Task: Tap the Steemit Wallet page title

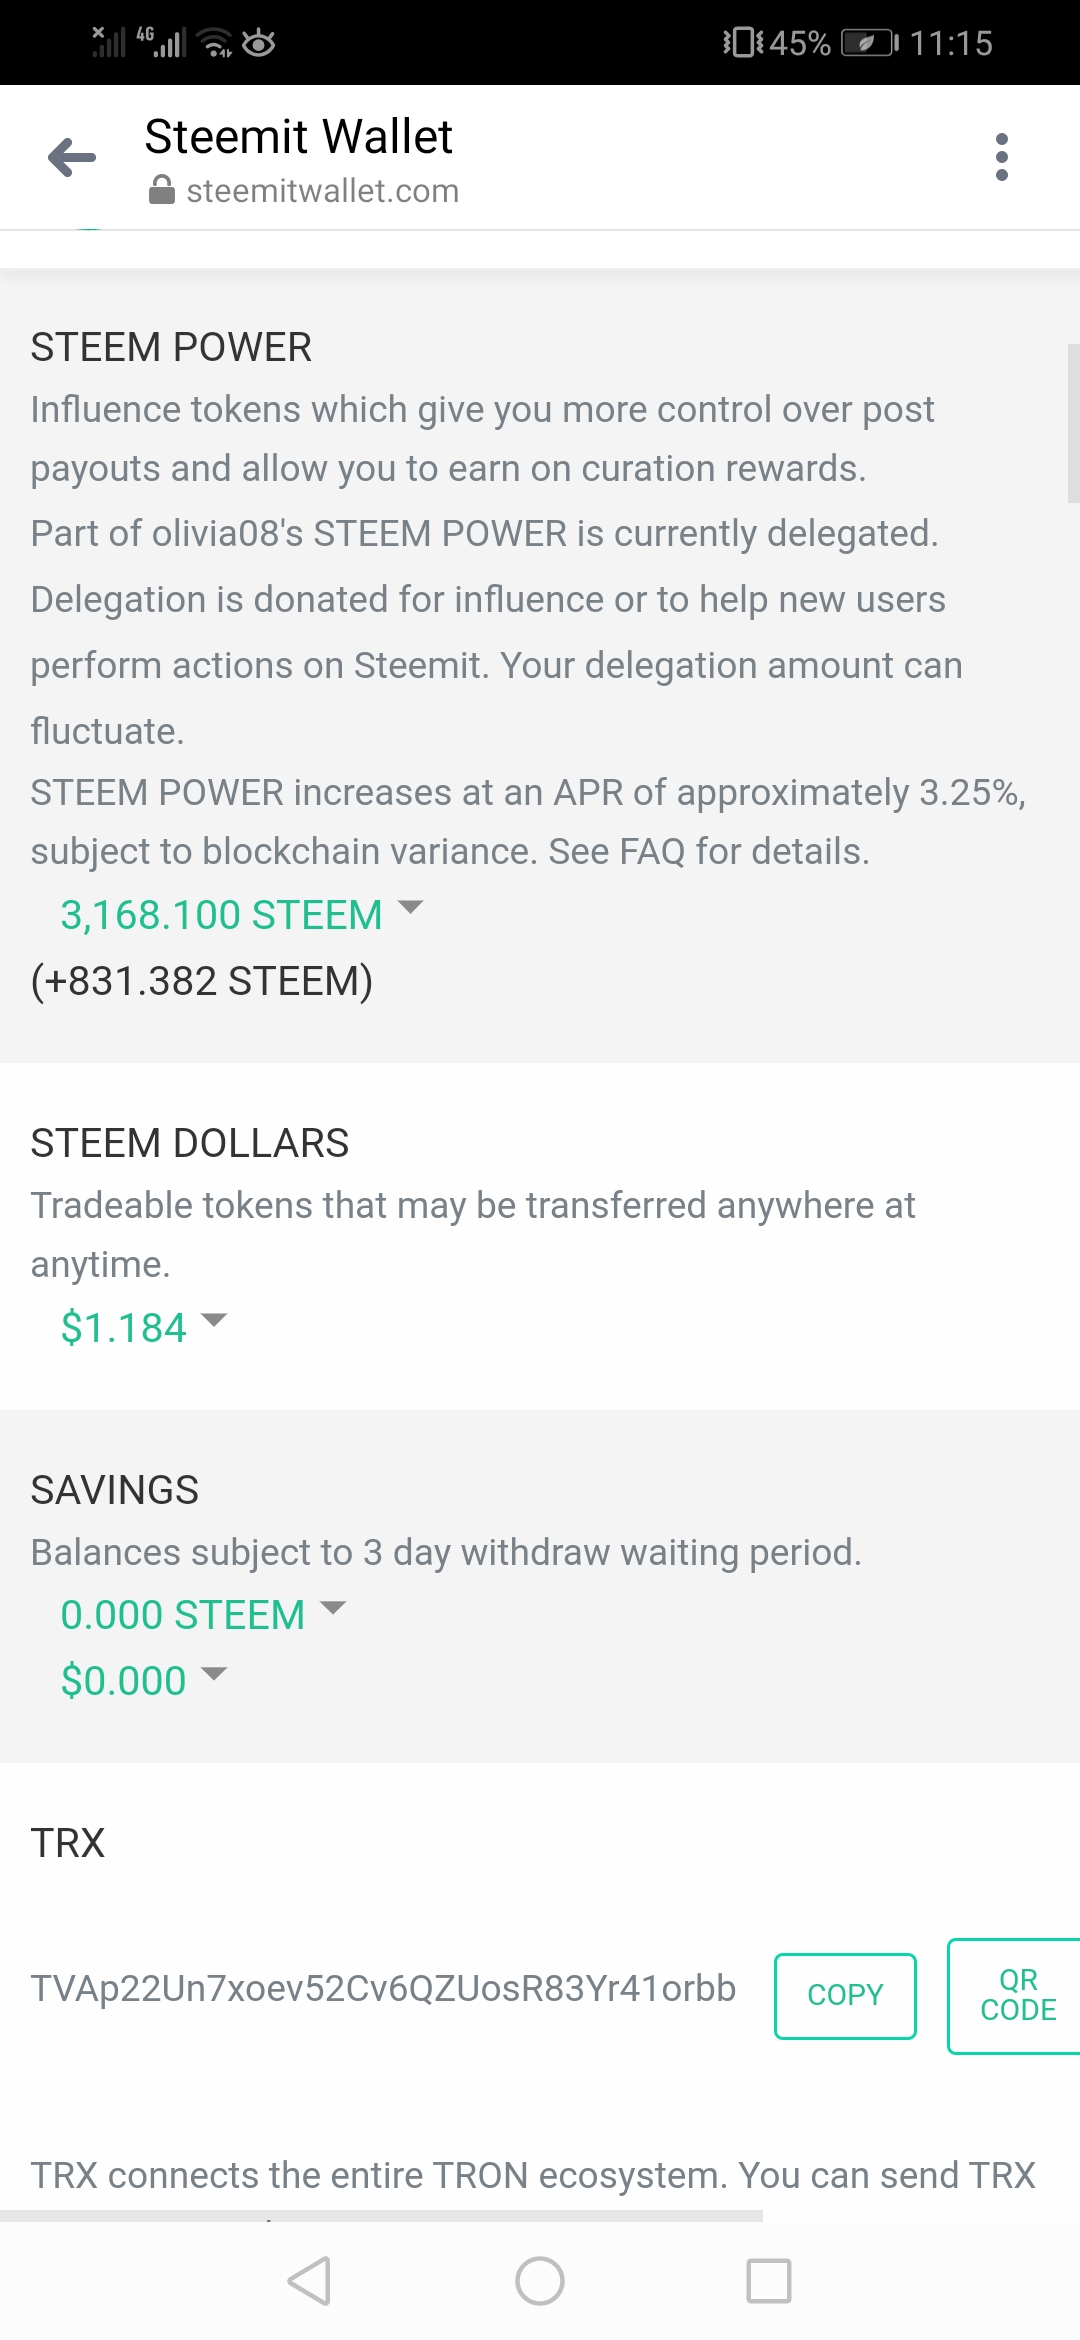Action: (x=298, y=137)
